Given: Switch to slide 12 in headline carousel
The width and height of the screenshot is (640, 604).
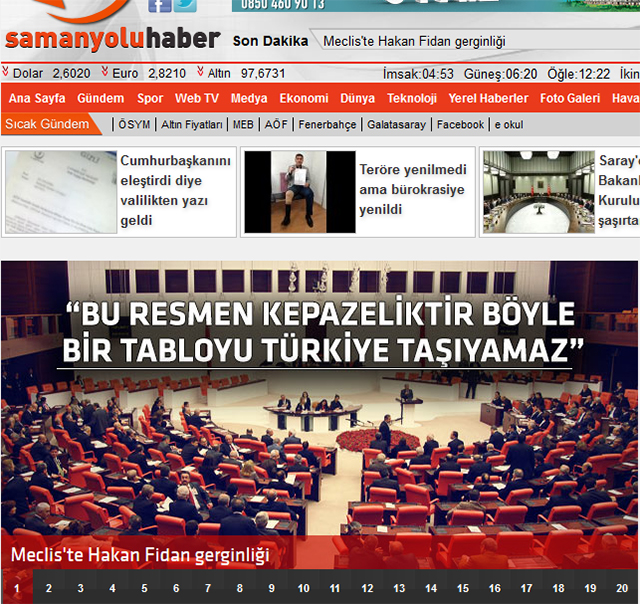Looking at the screenshot, I should (x=366, y=588).
